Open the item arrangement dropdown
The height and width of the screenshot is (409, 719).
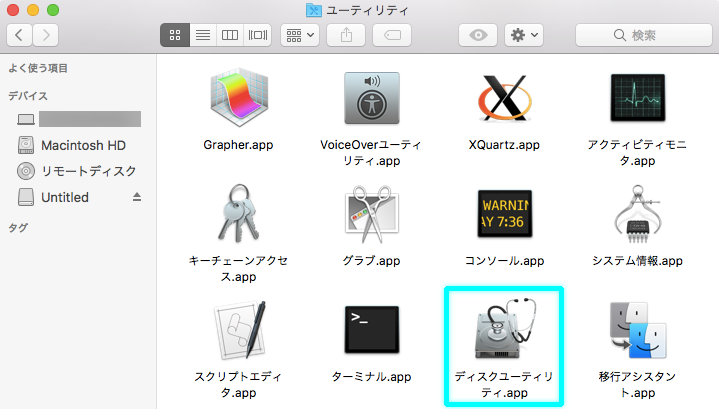click(x=300, y=35)
